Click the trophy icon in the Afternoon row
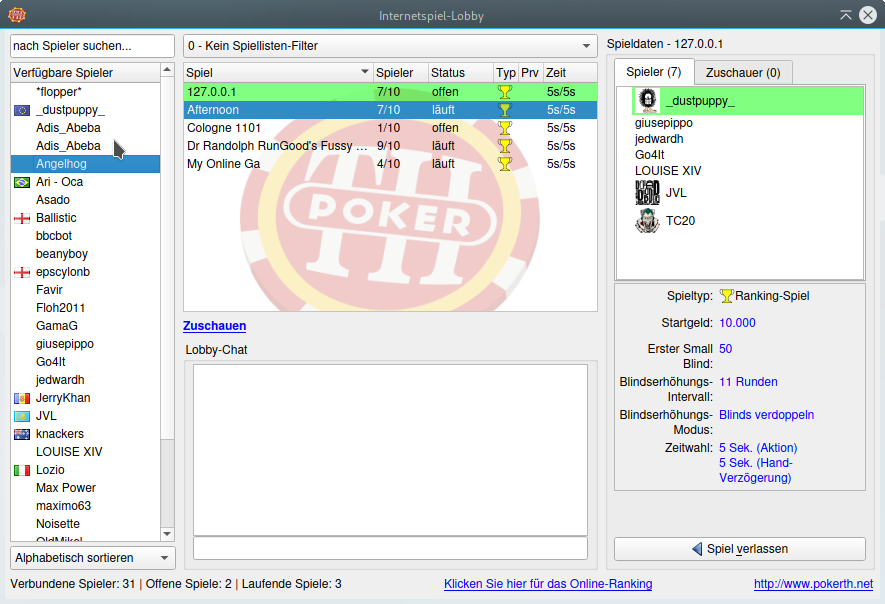Screen dimensions: 885x604 (505, 110)
